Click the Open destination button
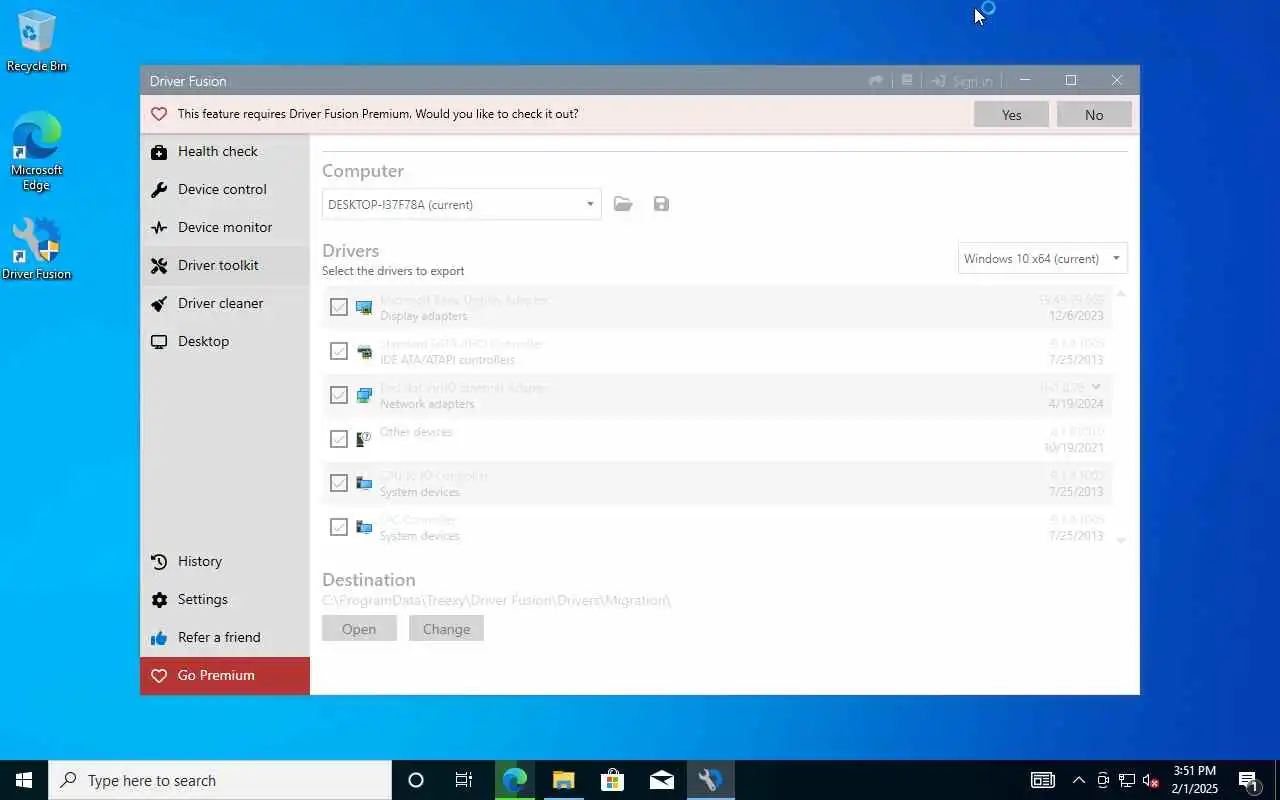The height and width of the screenshot is (800, 1280). (359, 629)
